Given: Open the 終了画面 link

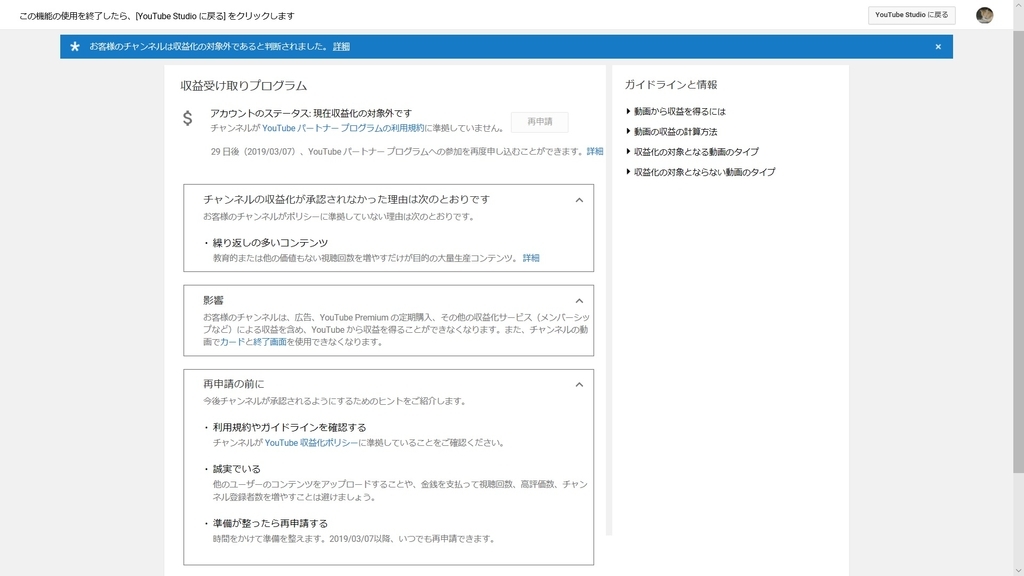Looking at the screenshot, I should point(270,342).
